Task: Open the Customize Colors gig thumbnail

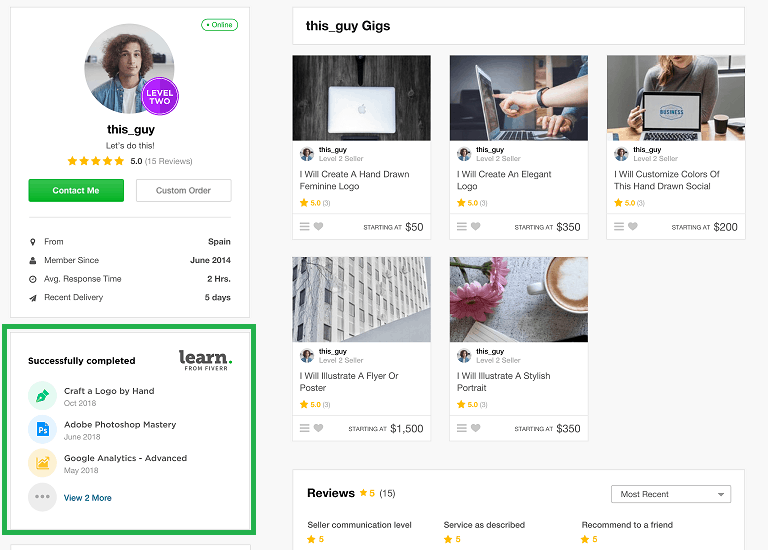Action: coord(676,98)
